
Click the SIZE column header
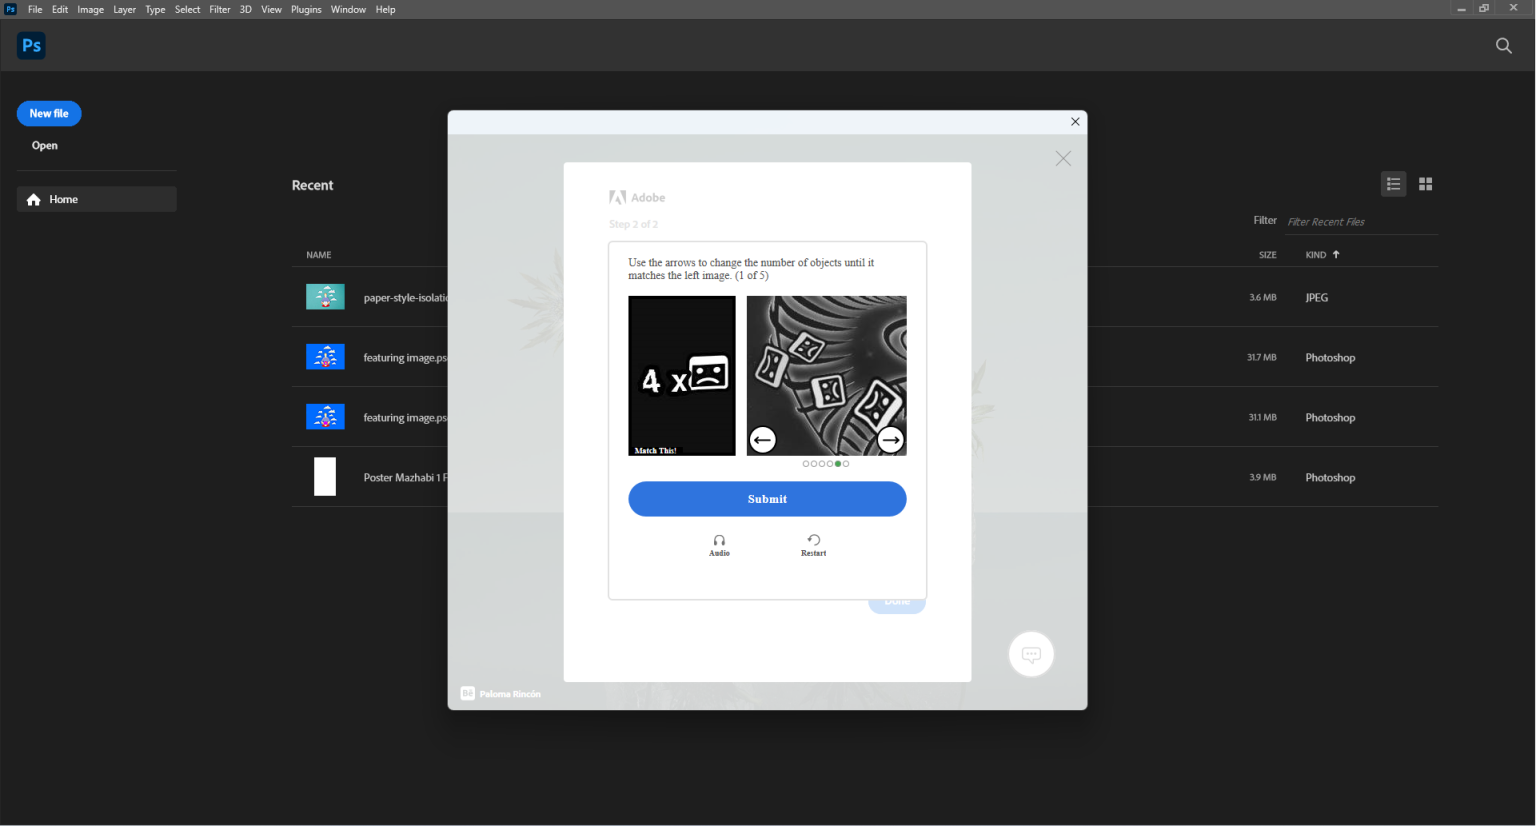pyautogui.click(x=1268, y=255)
